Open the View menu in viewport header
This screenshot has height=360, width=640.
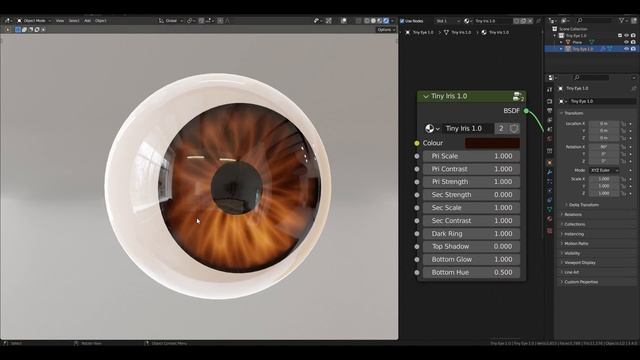[x=60, y=20]
